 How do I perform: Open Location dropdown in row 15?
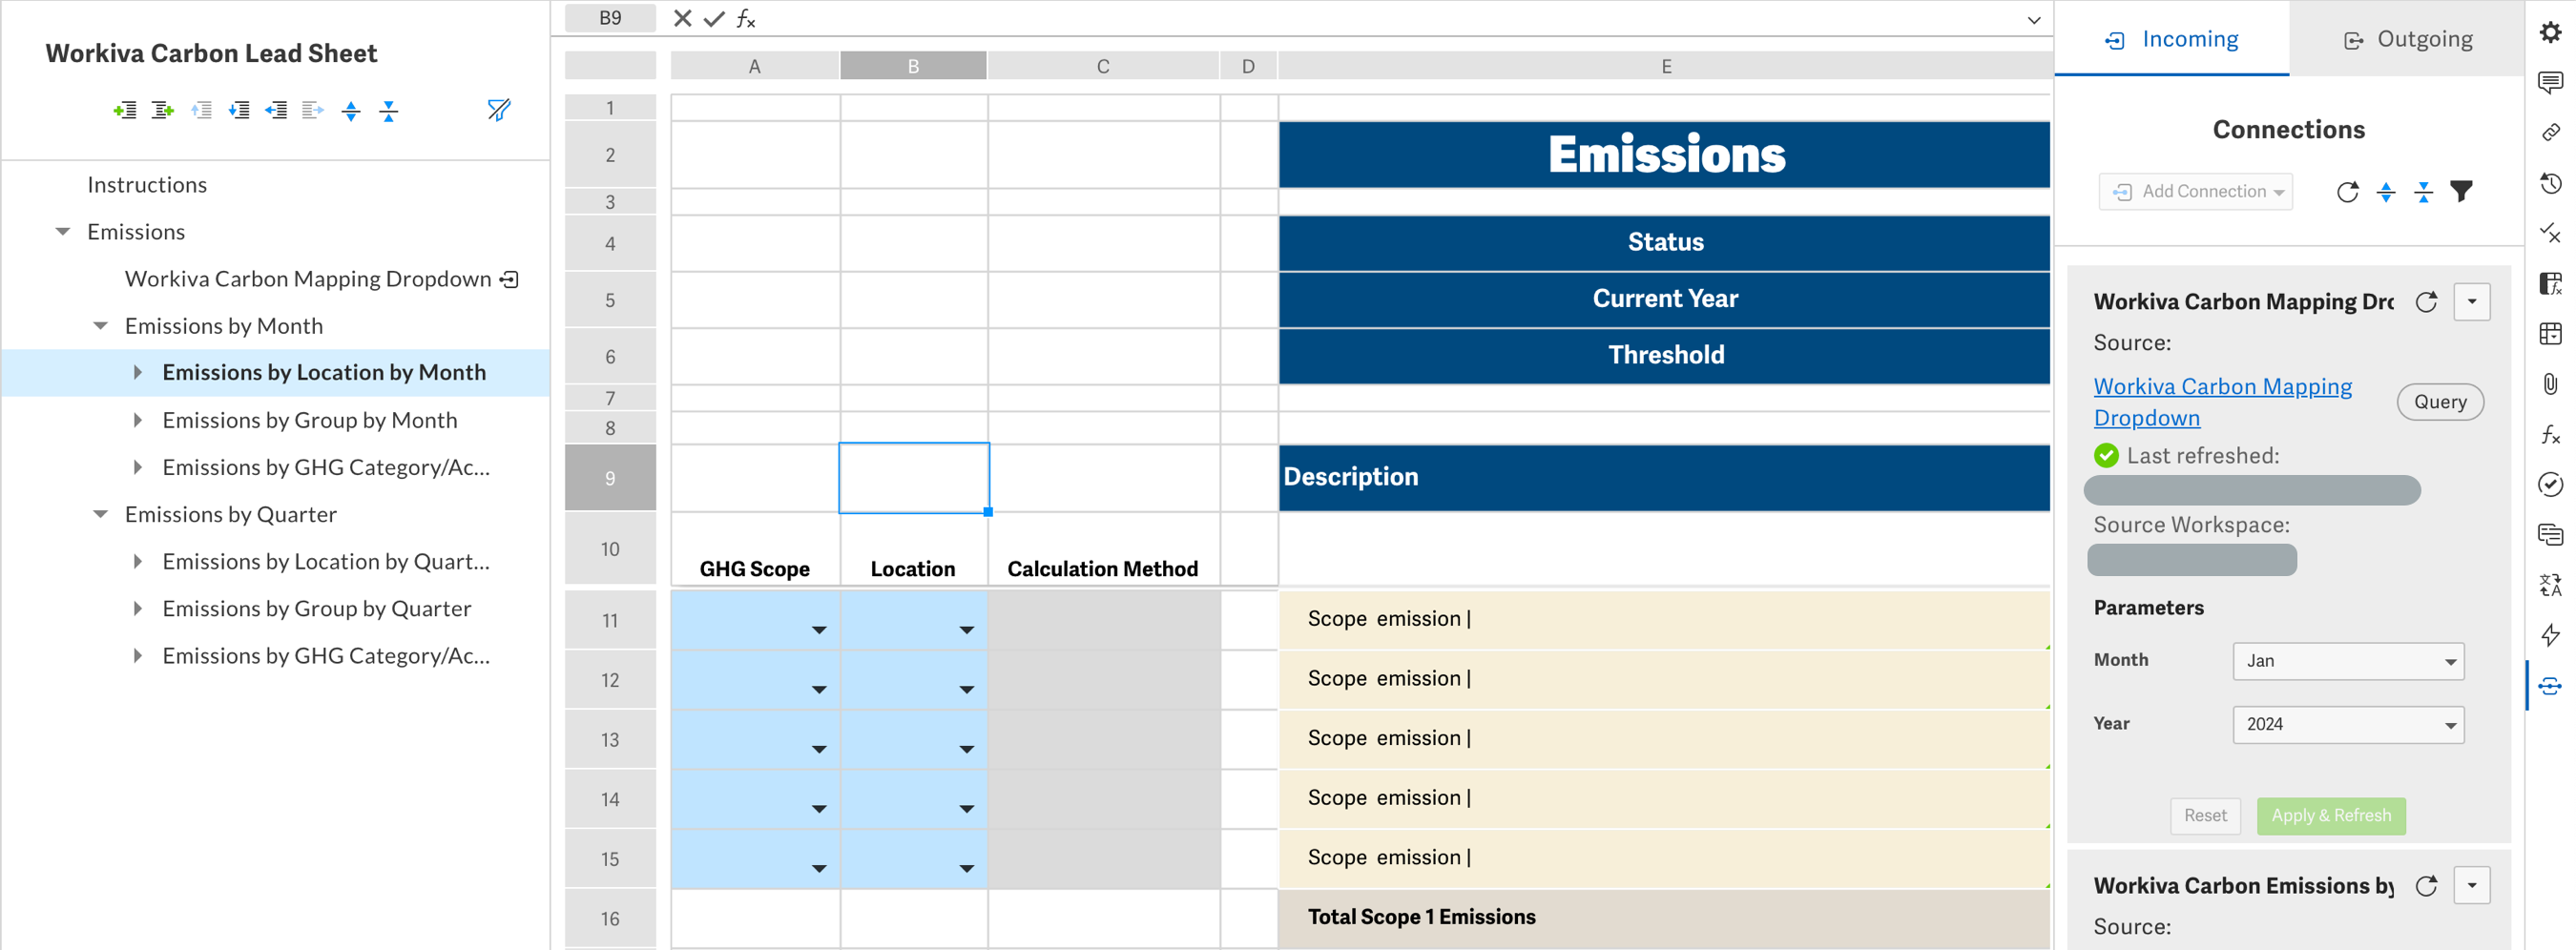966,869
